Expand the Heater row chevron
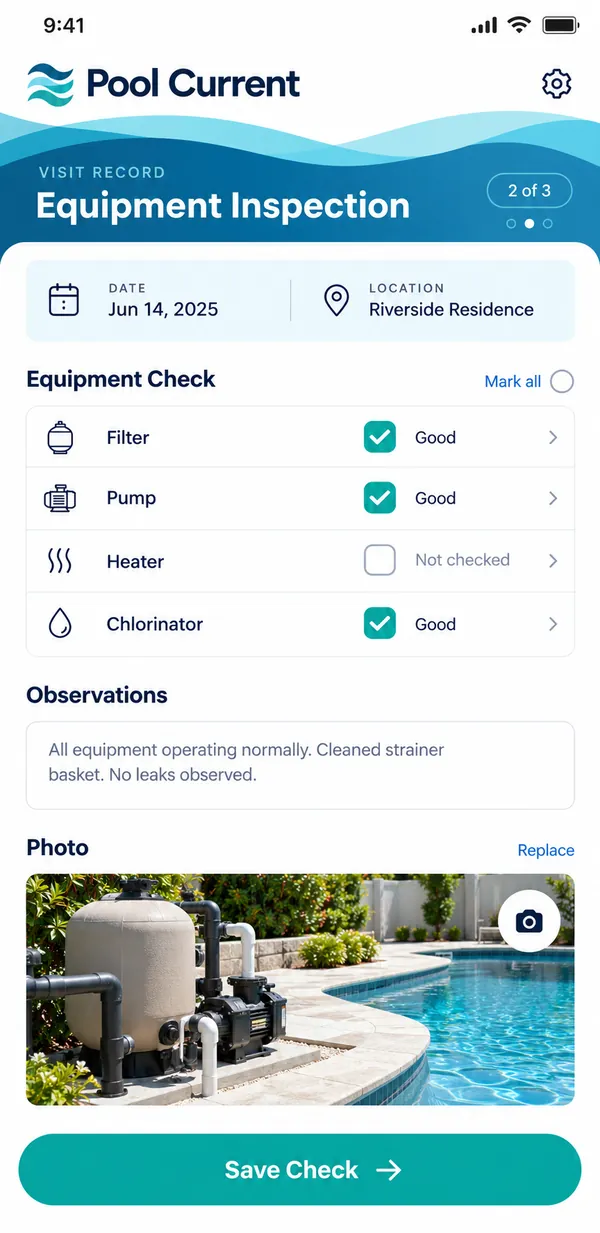 [553, 560]
